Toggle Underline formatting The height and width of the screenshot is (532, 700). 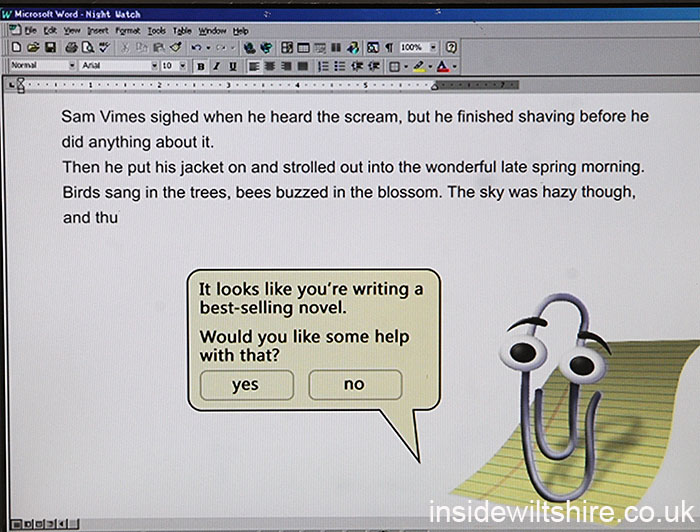233,66
